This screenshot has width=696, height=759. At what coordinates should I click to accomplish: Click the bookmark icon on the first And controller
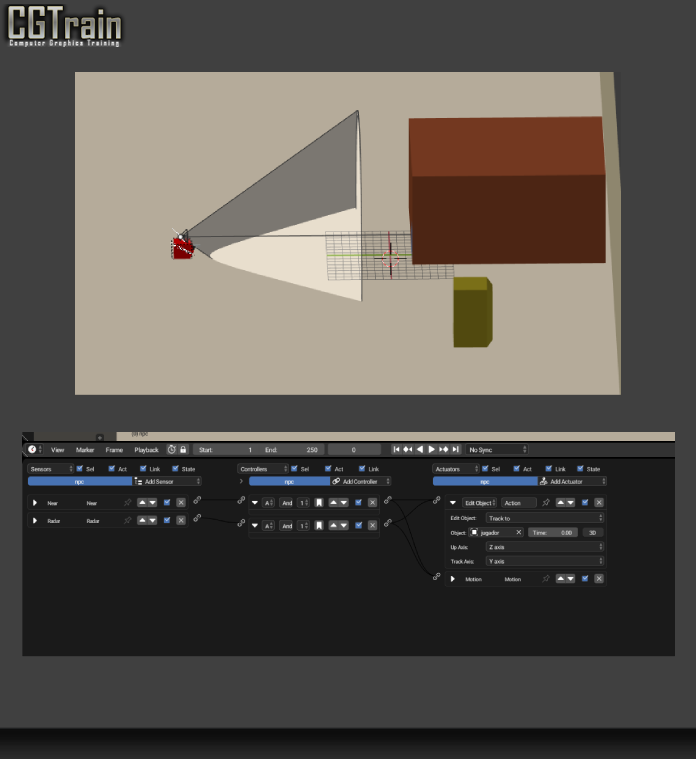pyautogui.click(x=319, y=503)
